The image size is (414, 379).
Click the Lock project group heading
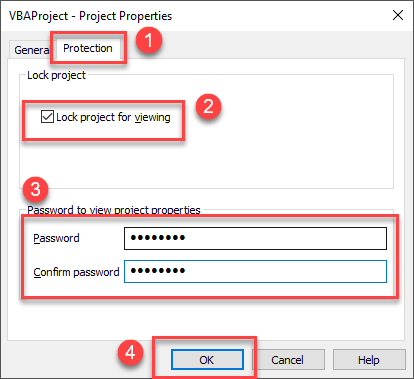click(x=56, y=75)
